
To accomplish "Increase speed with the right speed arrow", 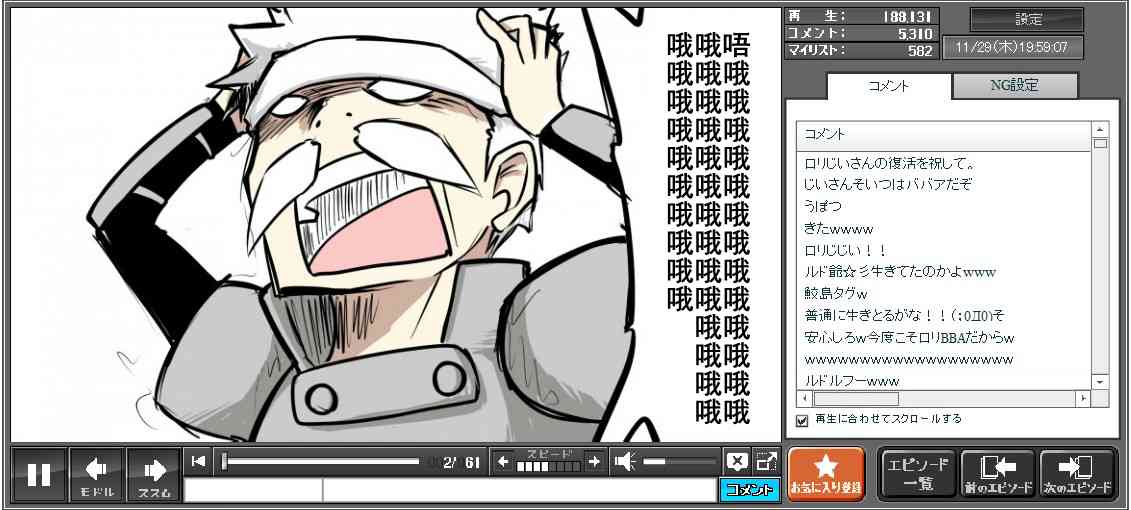I will click(x=594, y=461).
